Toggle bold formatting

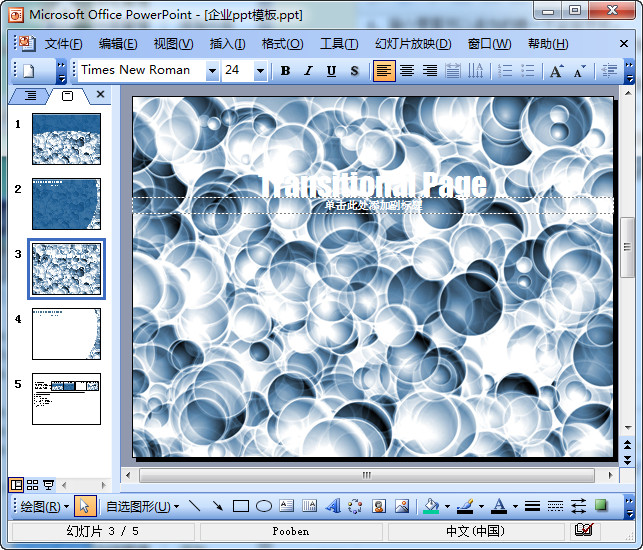tap(285, 71)
